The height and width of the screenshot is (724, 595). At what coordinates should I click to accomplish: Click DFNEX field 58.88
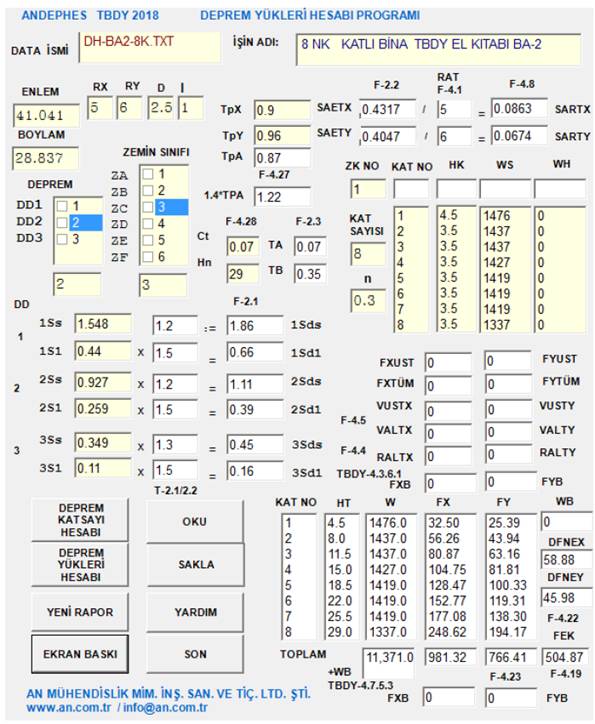click(x=566, y=560)
